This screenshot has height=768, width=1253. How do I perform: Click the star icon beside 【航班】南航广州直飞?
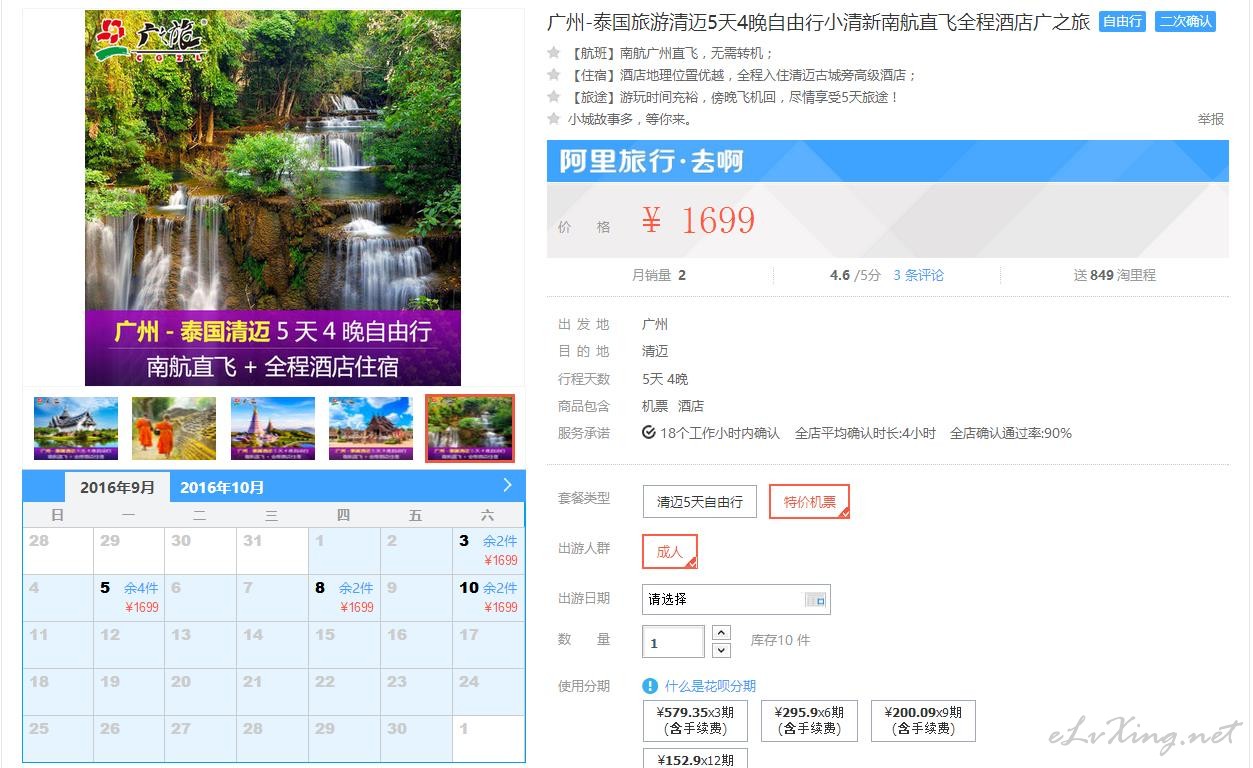click(x=554, y=53)
